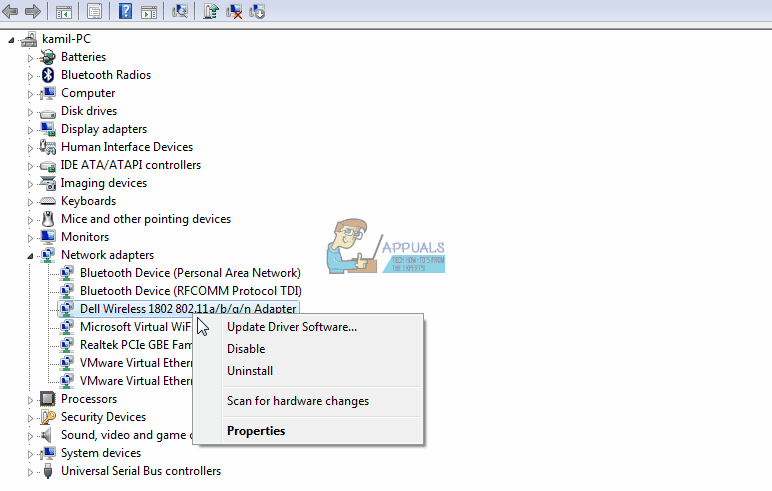
Task: Select Bluetooth Device (Personal Area Network)
Action: [190, 273]
